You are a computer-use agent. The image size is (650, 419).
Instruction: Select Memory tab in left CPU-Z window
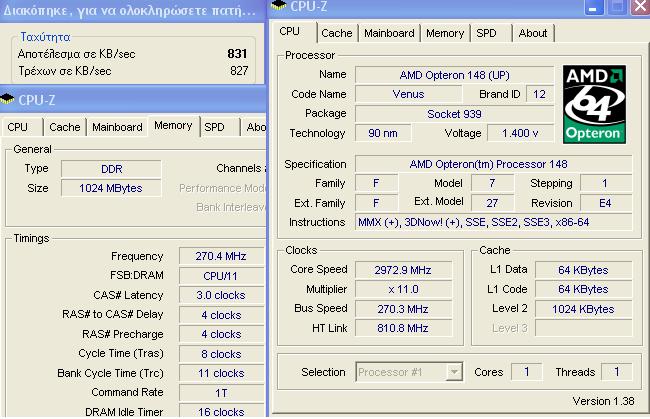pos(173,126)
